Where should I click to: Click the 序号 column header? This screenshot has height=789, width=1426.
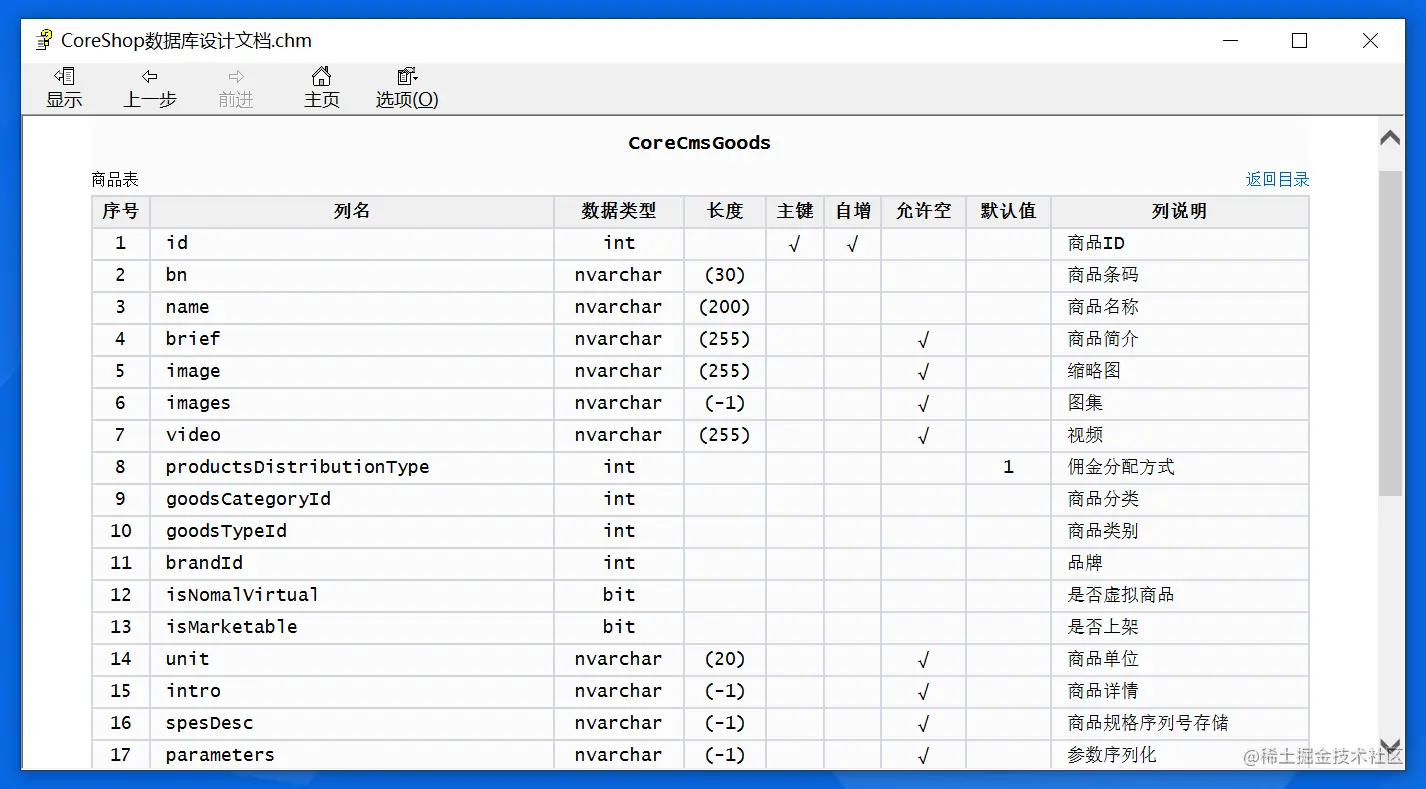point(121,211)
